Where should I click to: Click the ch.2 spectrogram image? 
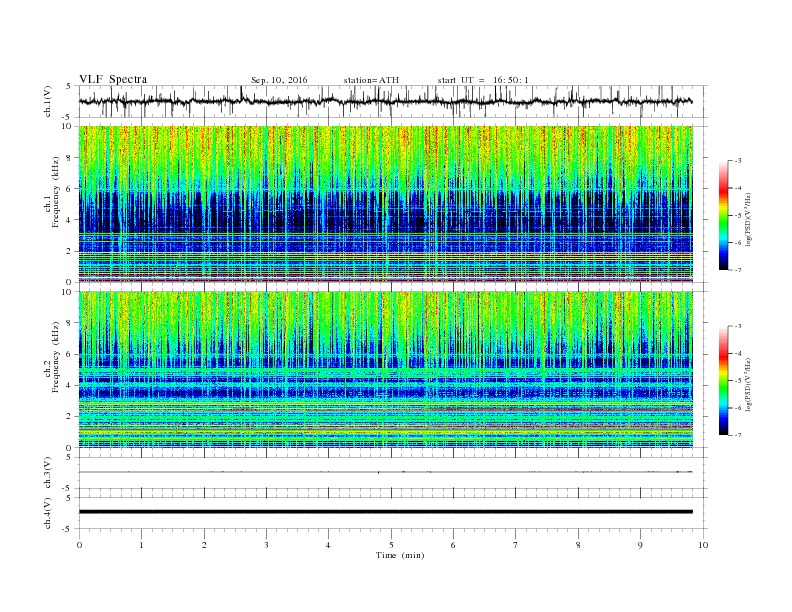(386, 369)
